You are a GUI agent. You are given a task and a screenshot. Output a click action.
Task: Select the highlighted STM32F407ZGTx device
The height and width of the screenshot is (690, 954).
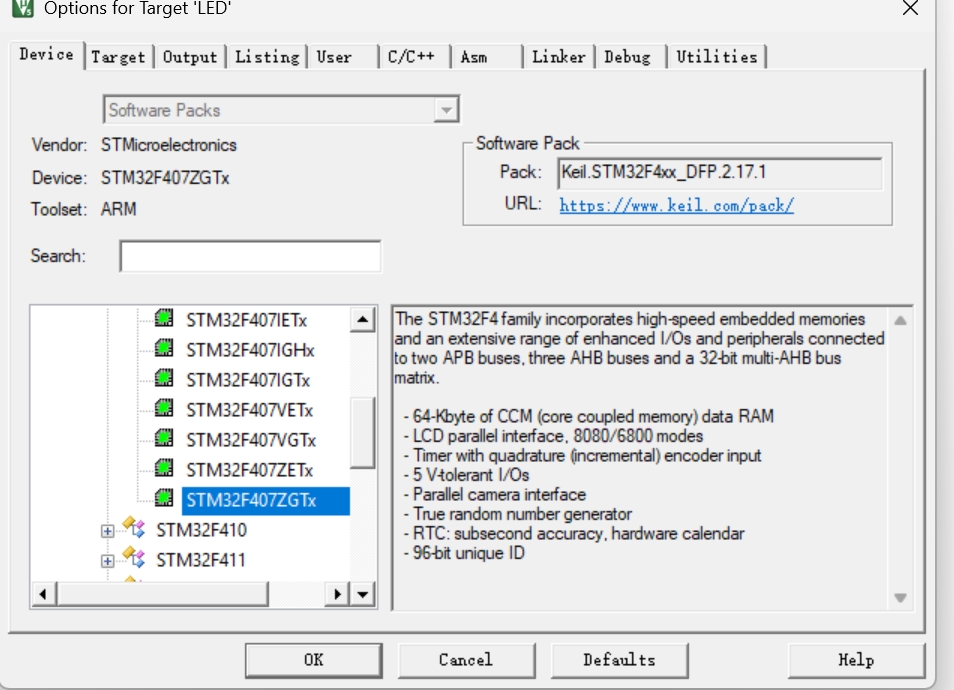pyautogui.click(x=266, y=500)
